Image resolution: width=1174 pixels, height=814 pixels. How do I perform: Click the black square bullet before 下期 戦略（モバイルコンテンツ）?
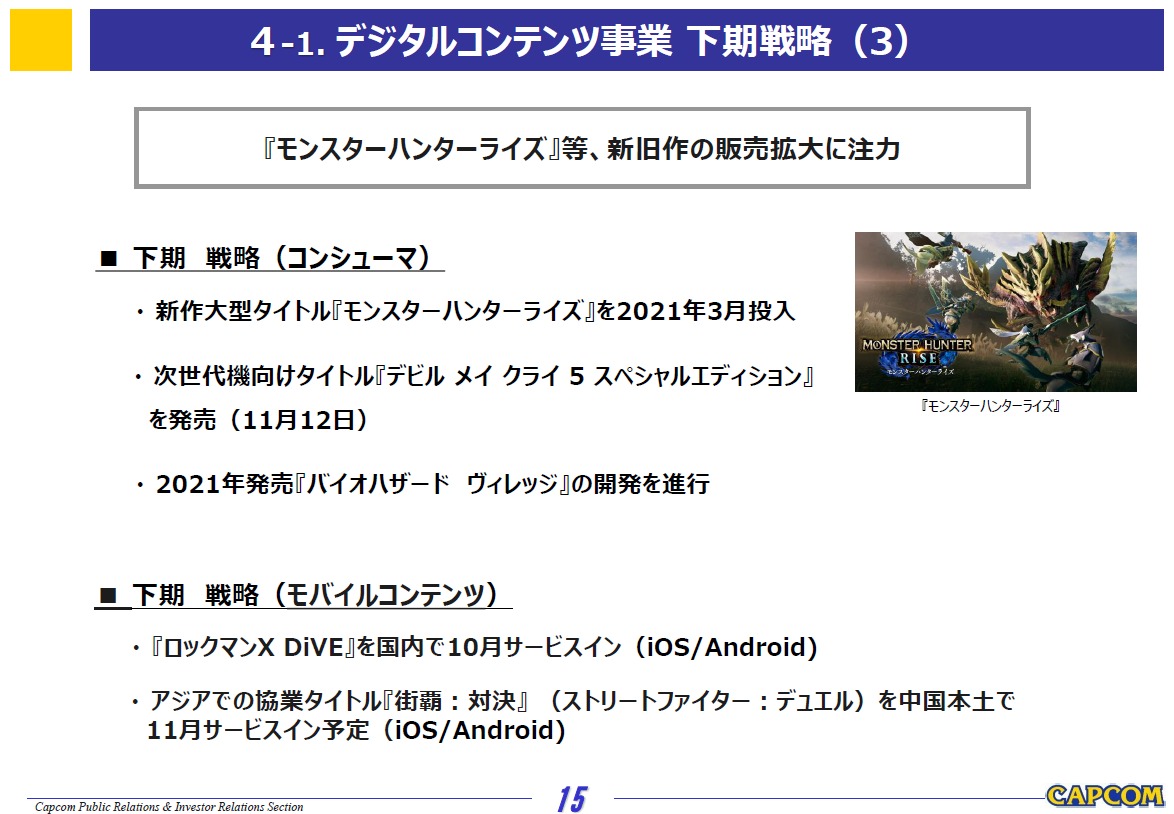[109, 596]
